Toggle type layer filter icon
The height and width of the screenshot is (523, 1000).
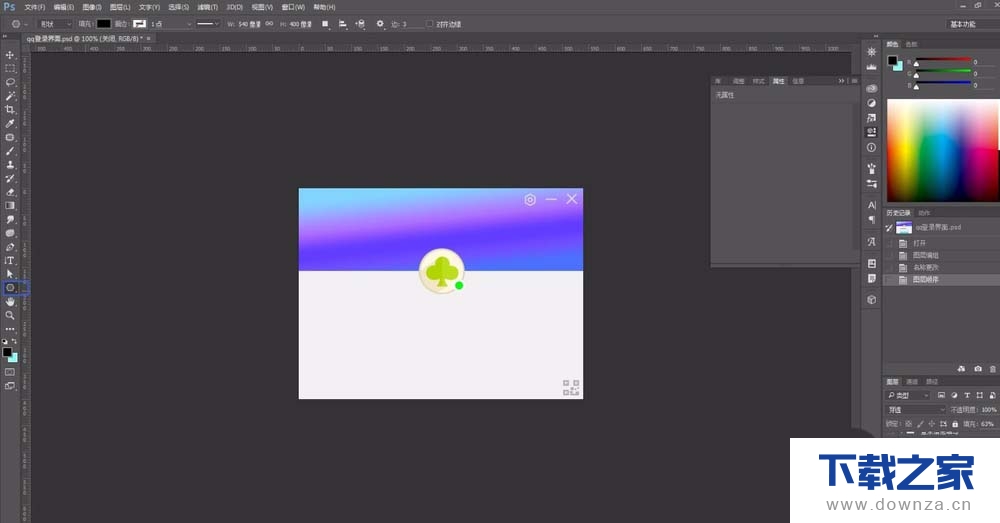click(x=967, y=395)
